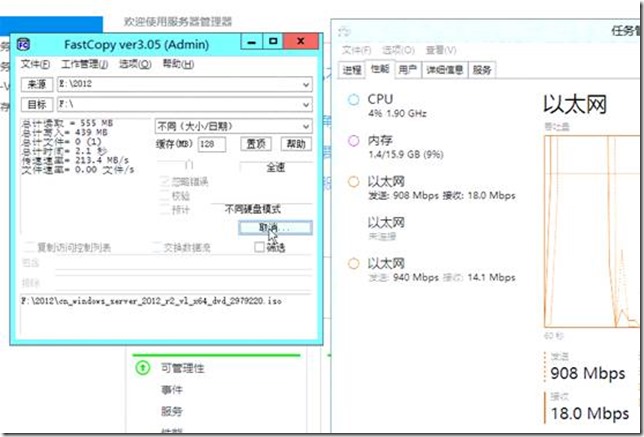Viewport: 644px width, 437px height.
Task: Click the 服务 link under 可管理性
Action: pos(172,411)
